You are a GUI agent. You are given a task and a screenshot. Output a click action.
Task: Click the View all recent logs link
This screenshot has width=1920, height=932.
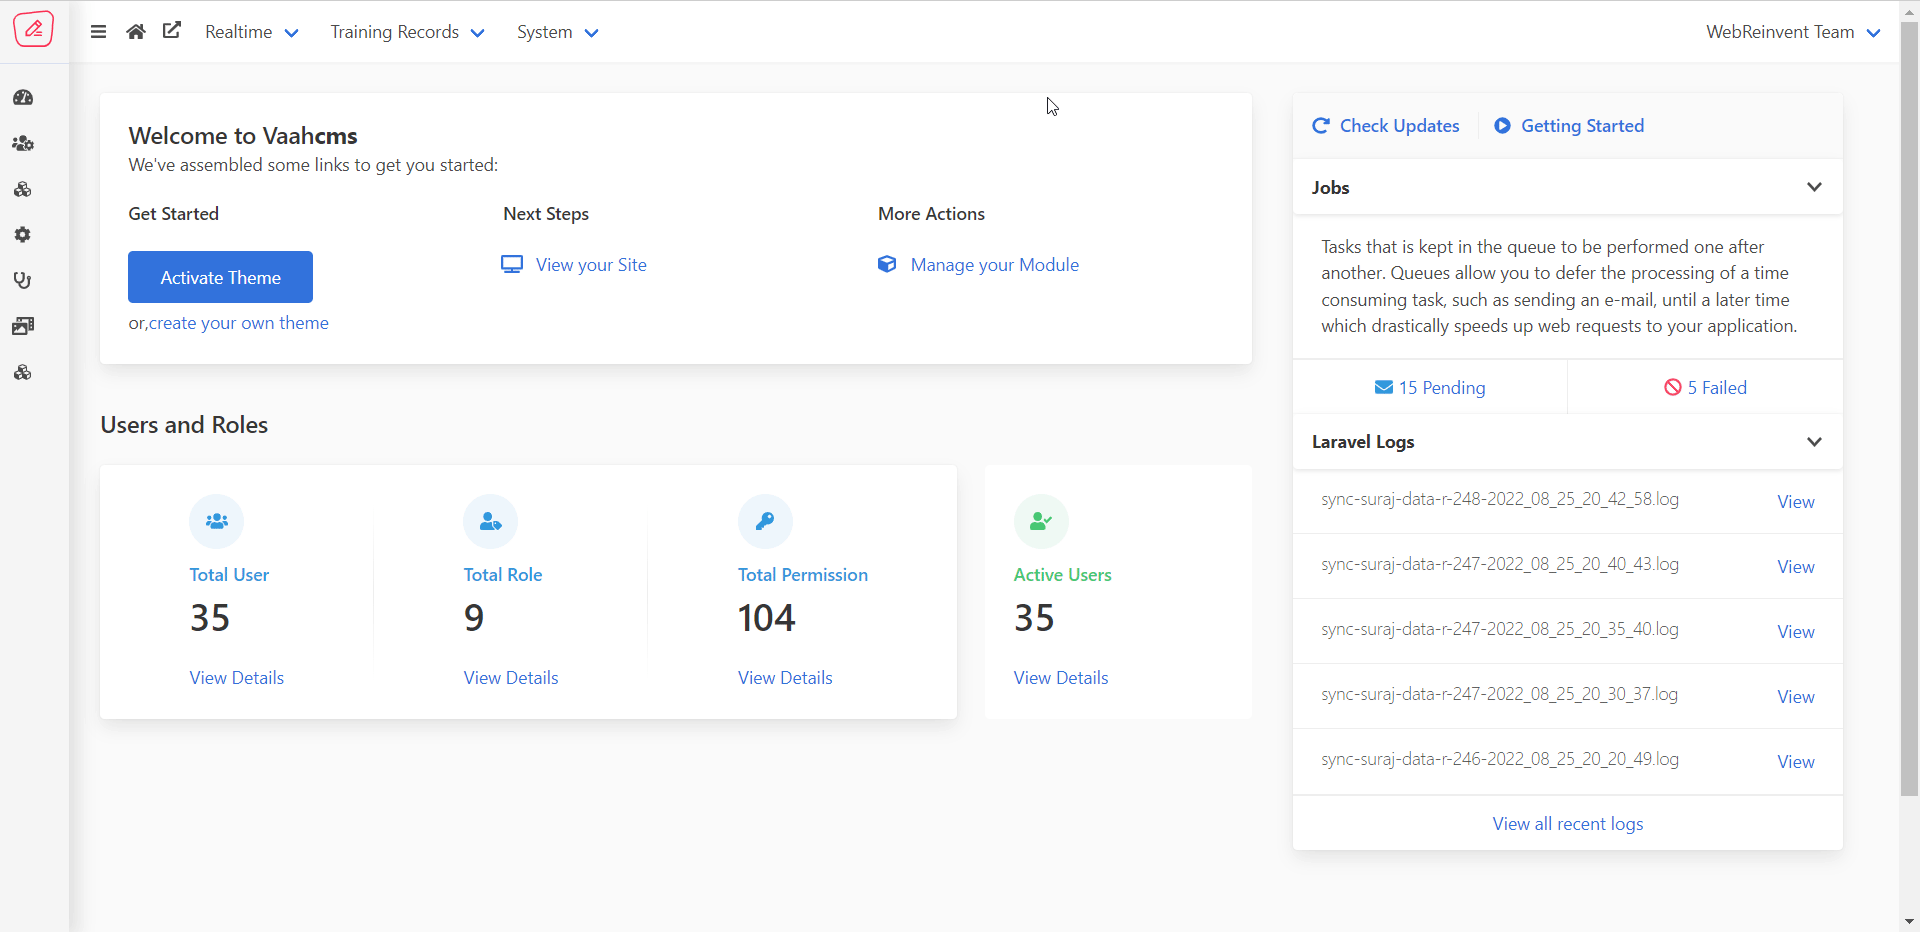click(1567, 824)
